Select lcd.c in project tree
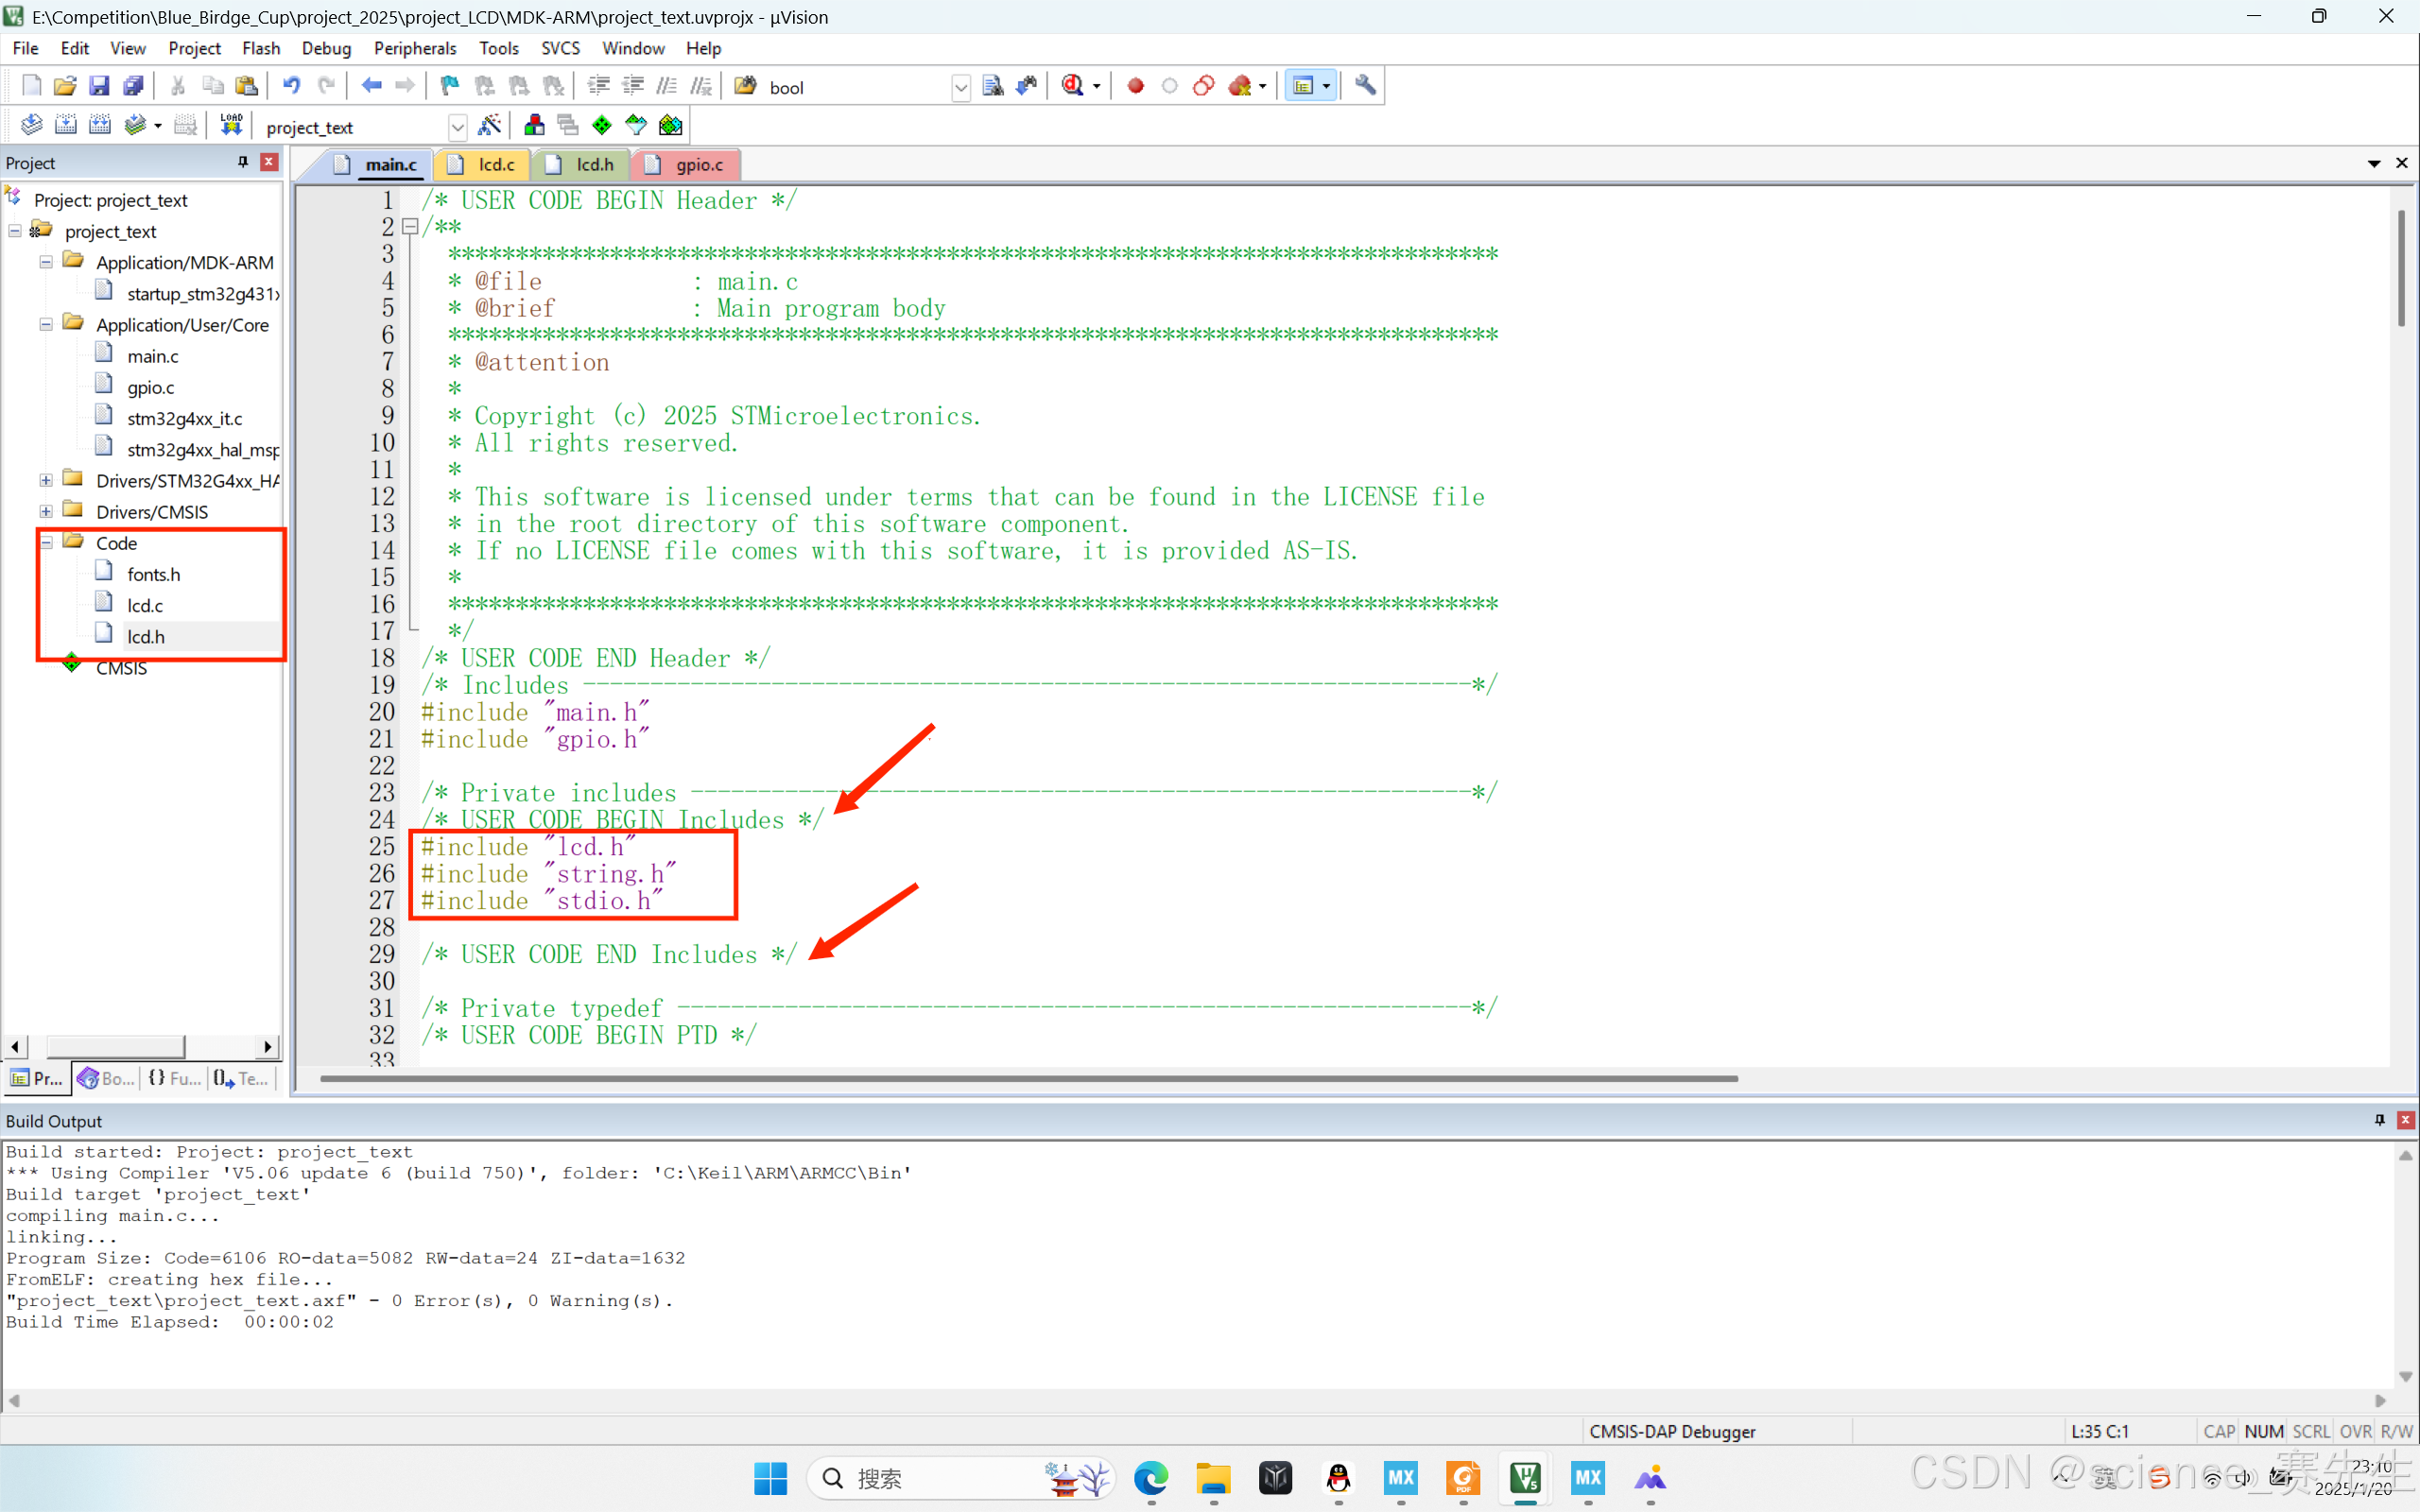This screenshot has height=1512, width=2420. [x=145, y=605]
